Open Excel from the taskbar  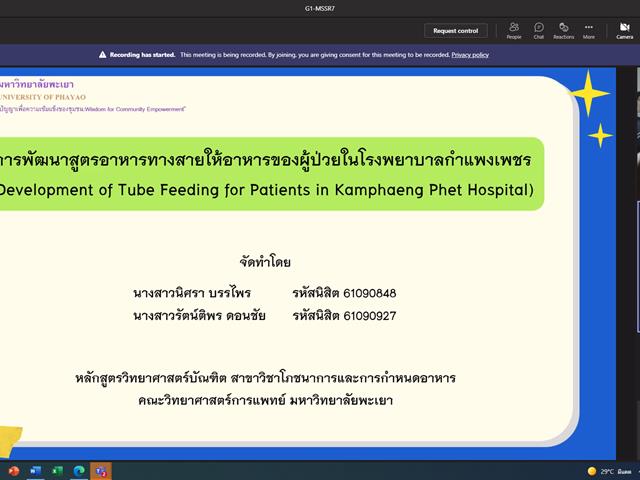pos(58,471)
